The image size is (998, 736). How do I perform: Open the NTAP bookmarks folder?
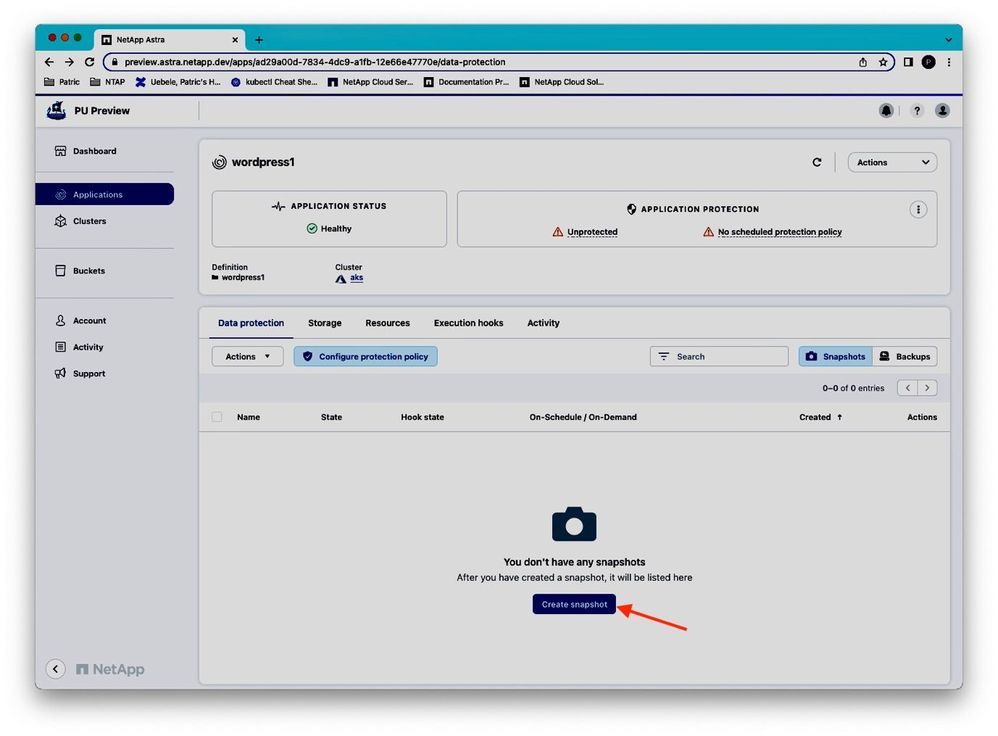click(x=108, y=81)
